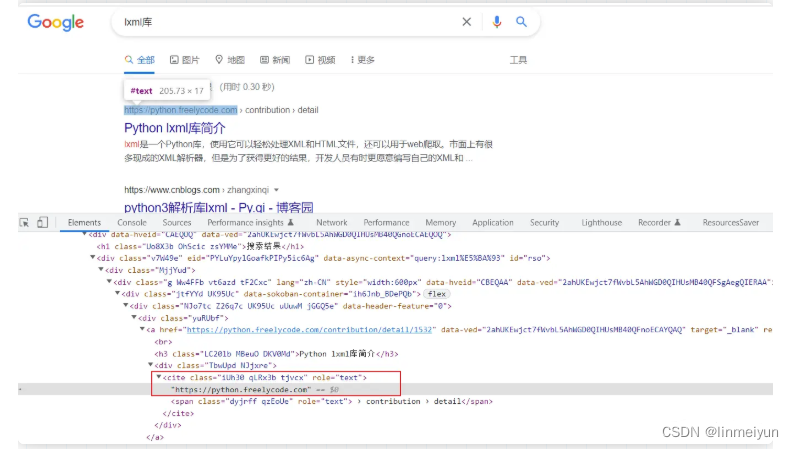This screenshot has width=794, height=449.
Task: Collapse the div class v7W49e node
Action: pos(93,258)
